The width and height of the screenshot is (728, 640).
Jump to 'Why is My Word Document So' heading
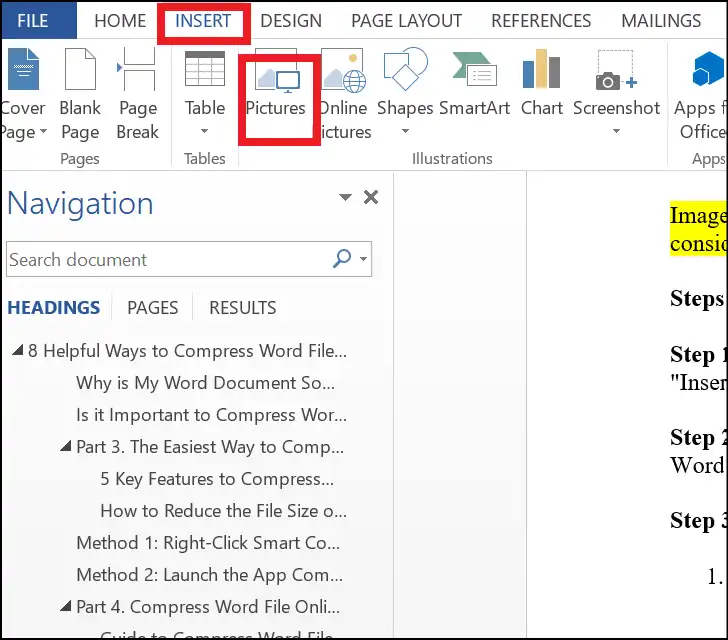[205, 383]
